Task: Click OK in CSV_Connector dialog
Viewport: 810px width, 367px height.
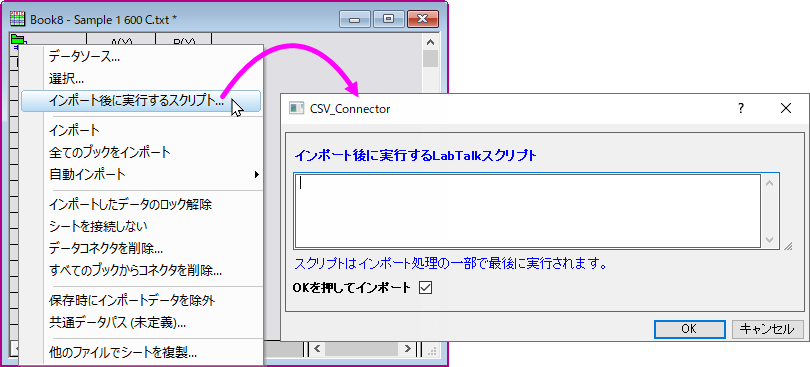Action: tap(689, 329)
